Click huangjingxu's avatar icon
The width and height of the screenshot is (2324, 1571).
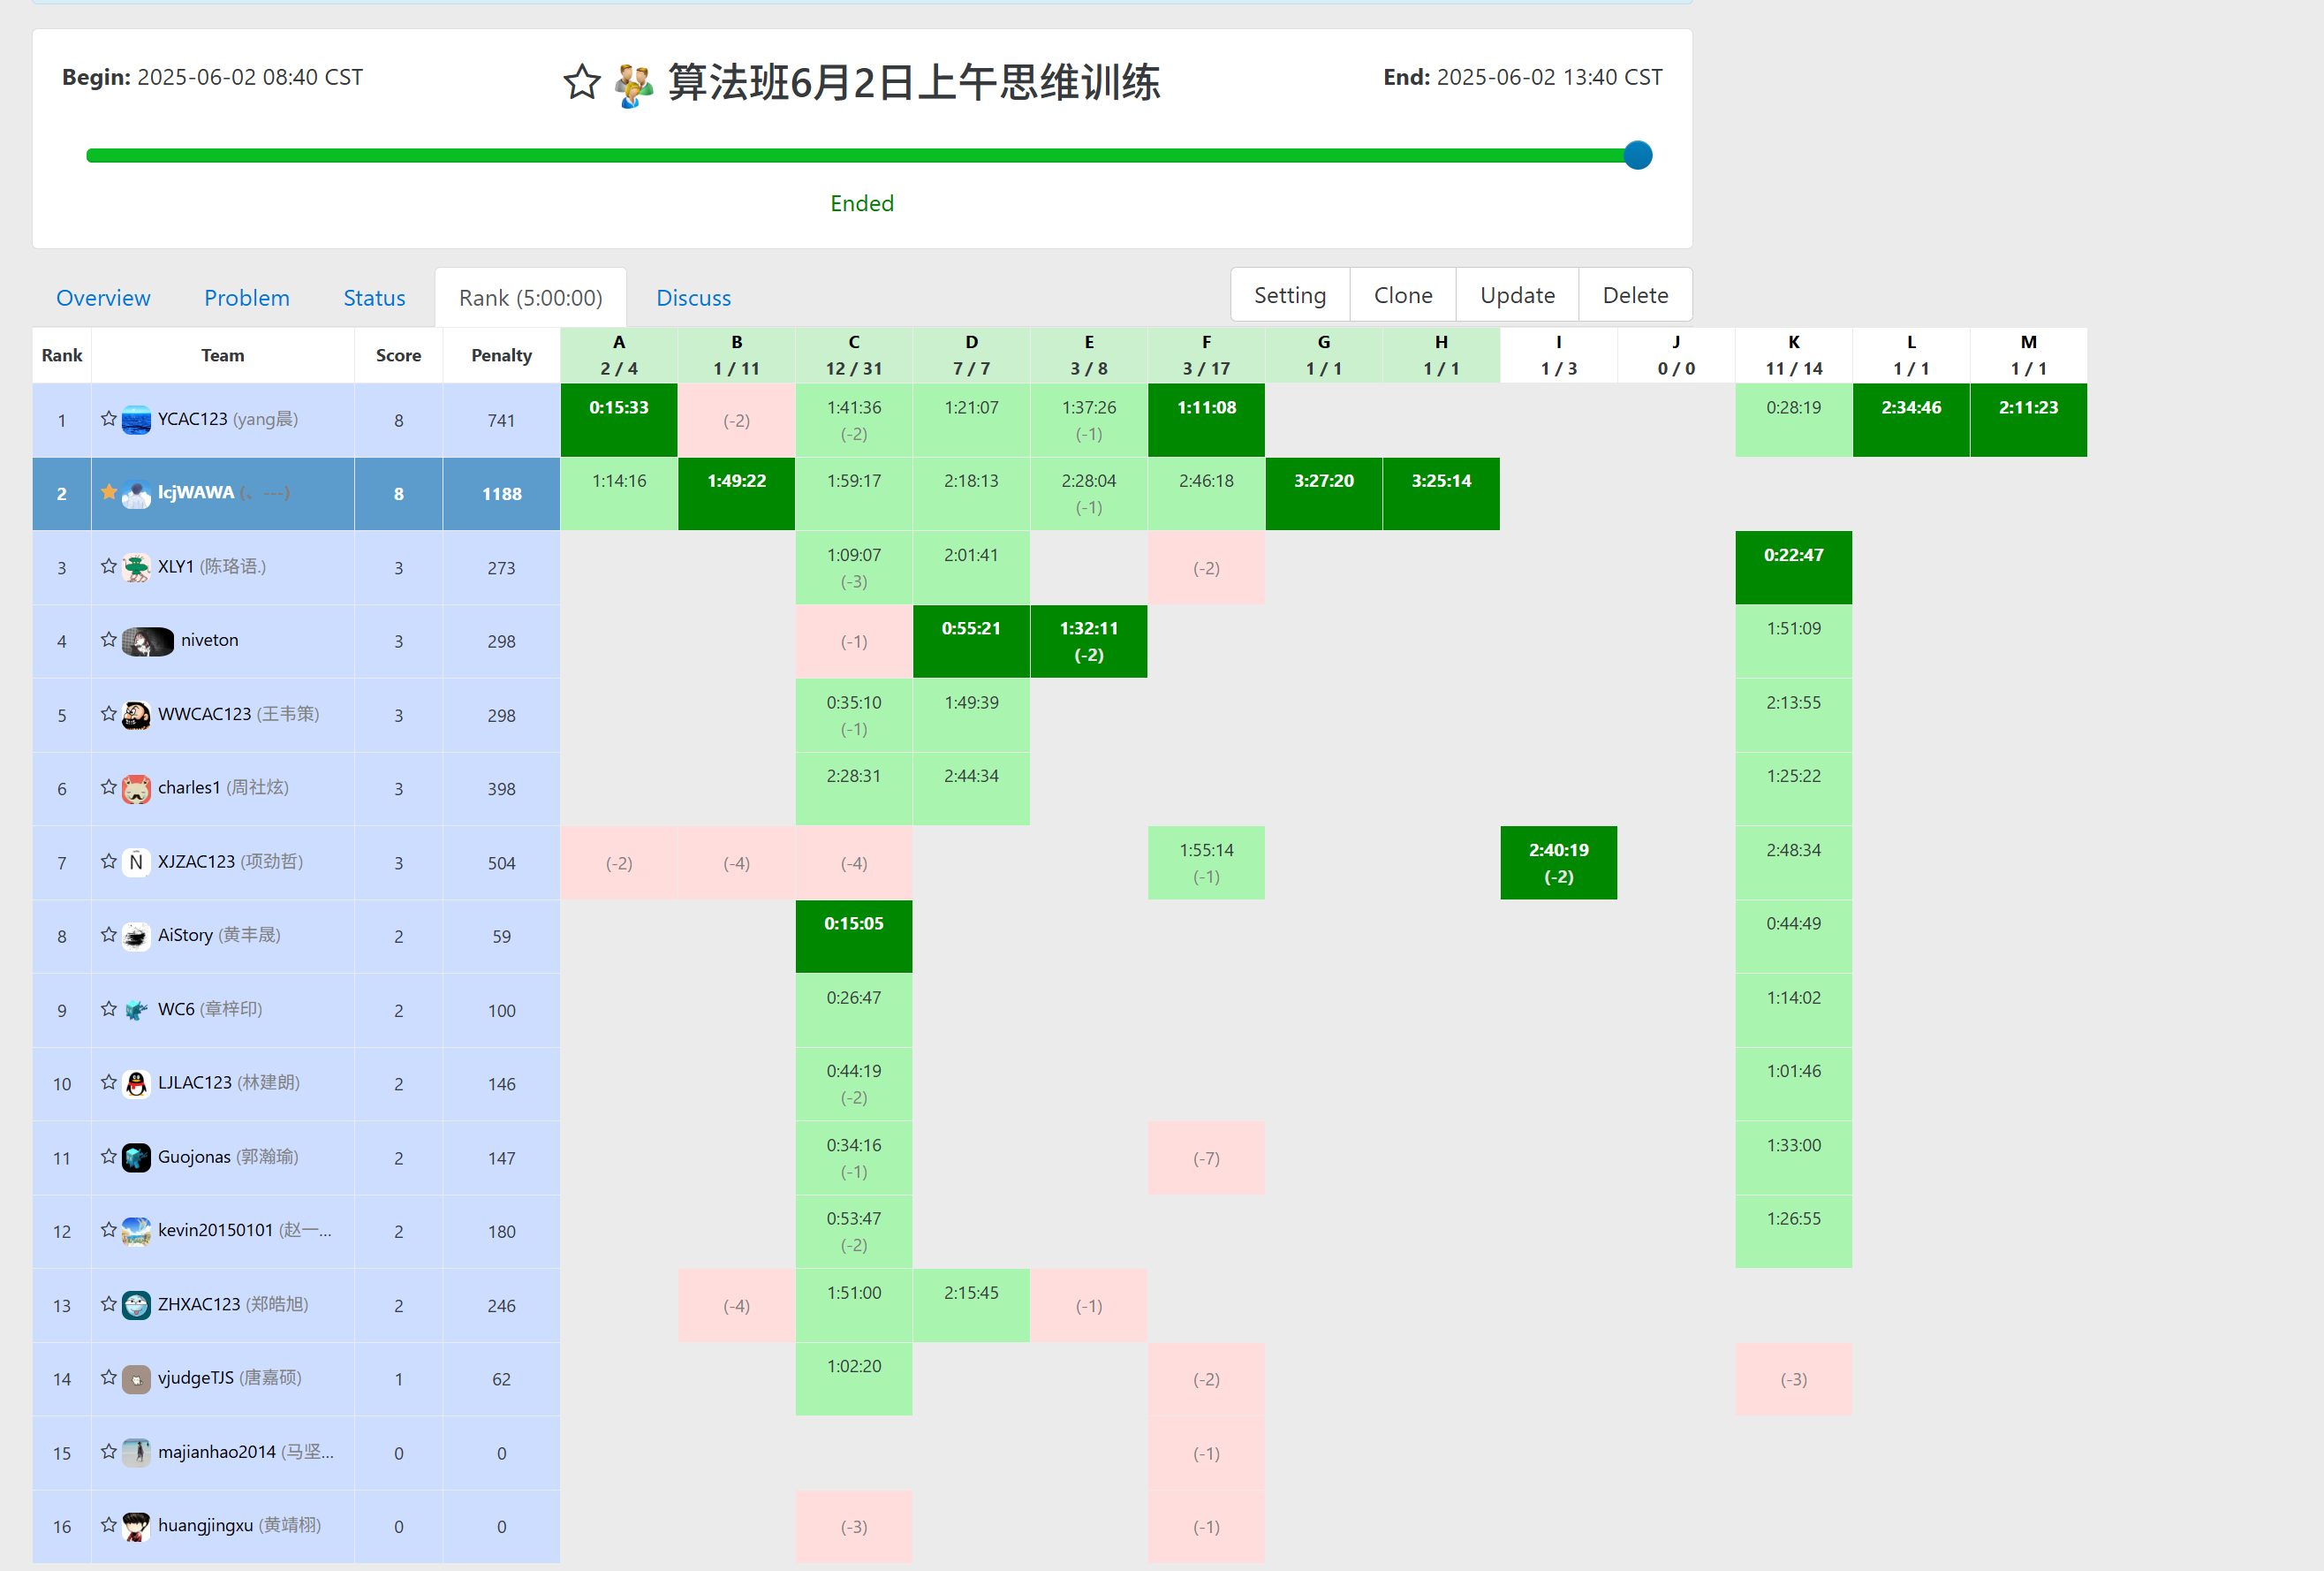(x=136, y=1526)
